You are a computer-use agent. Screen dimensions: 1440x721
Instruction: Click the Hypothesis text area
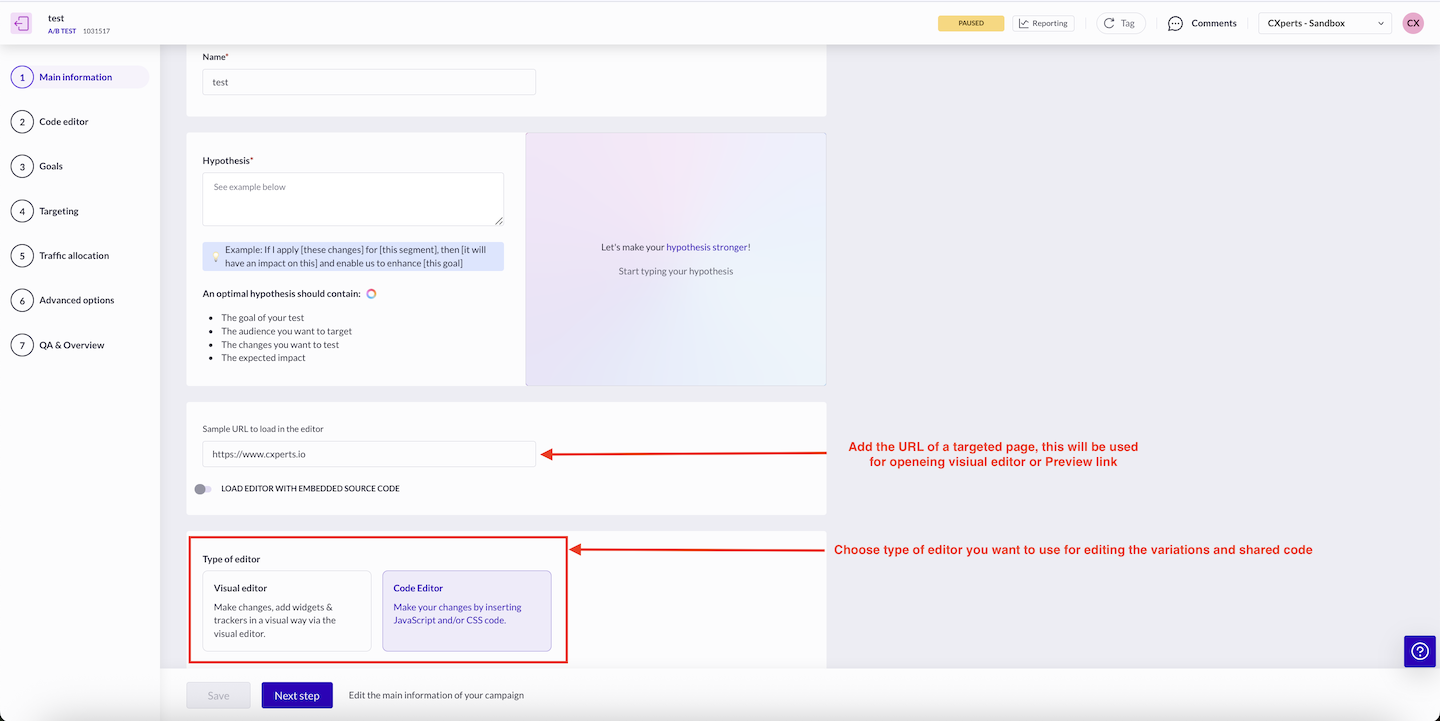point(353,199)
